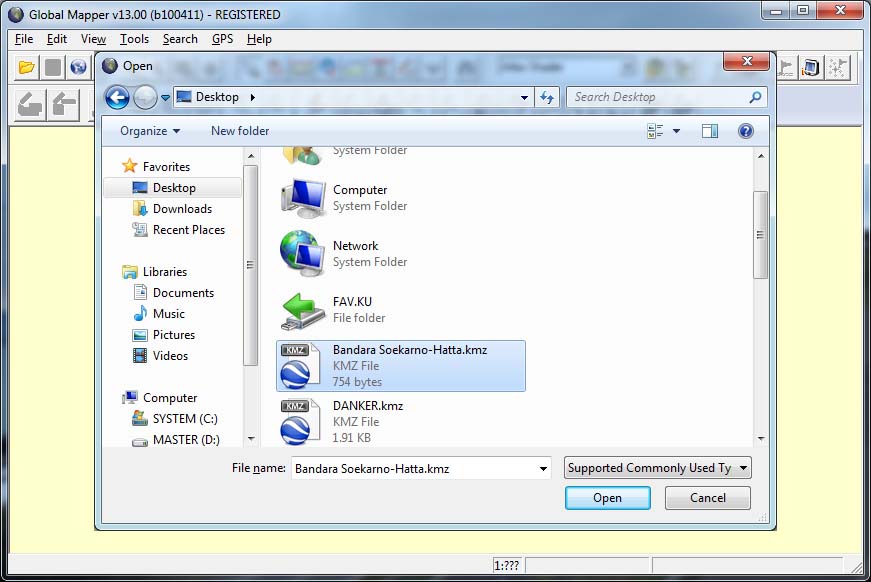
Task: Click New folder button
Action: point(240,131)
